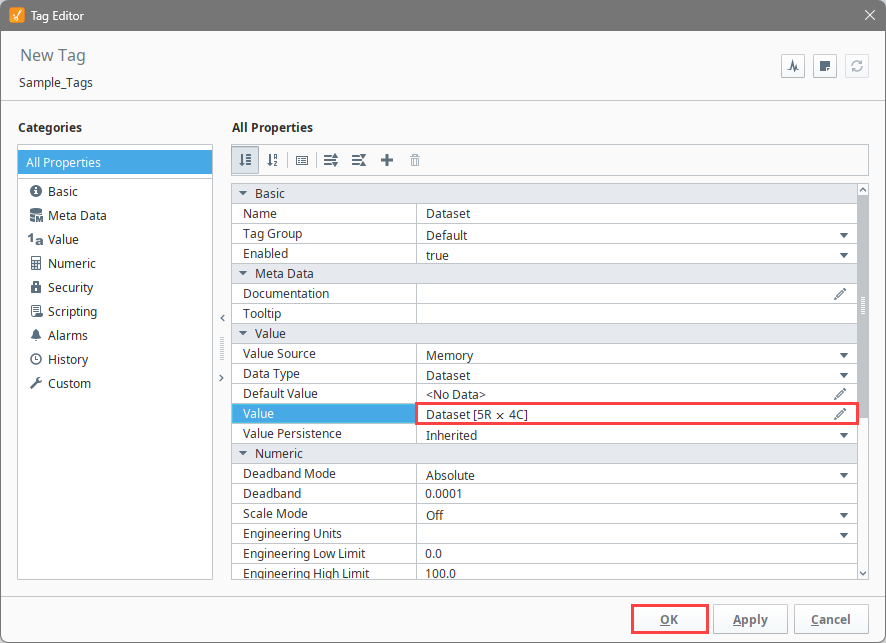This screenshot has width=886, height=643.
Task: Click the Apply button
Action: coord(750,619)
